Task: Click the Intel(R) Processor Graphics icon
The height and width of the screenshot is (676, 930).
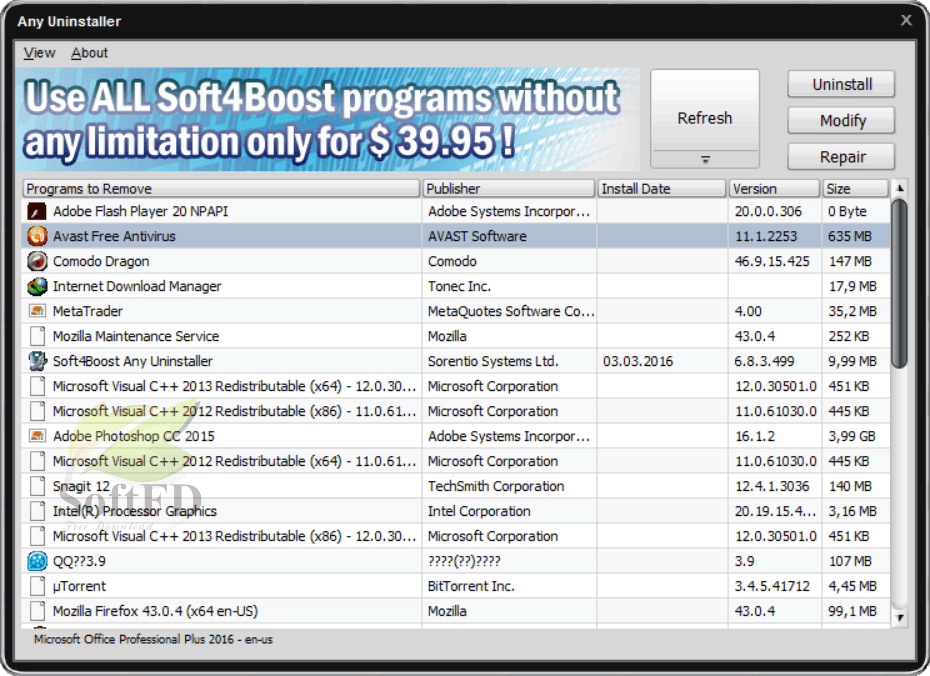Action: tap(37, 511)
